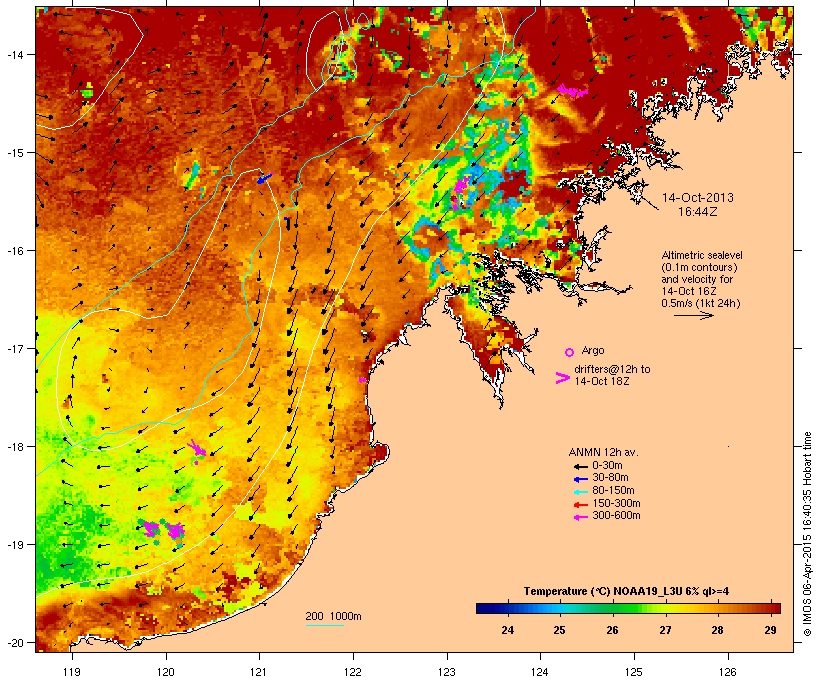
Task: Click the 'ANMN 12h av.' heading
Action: pyautogui.click(x=603, y=452)
